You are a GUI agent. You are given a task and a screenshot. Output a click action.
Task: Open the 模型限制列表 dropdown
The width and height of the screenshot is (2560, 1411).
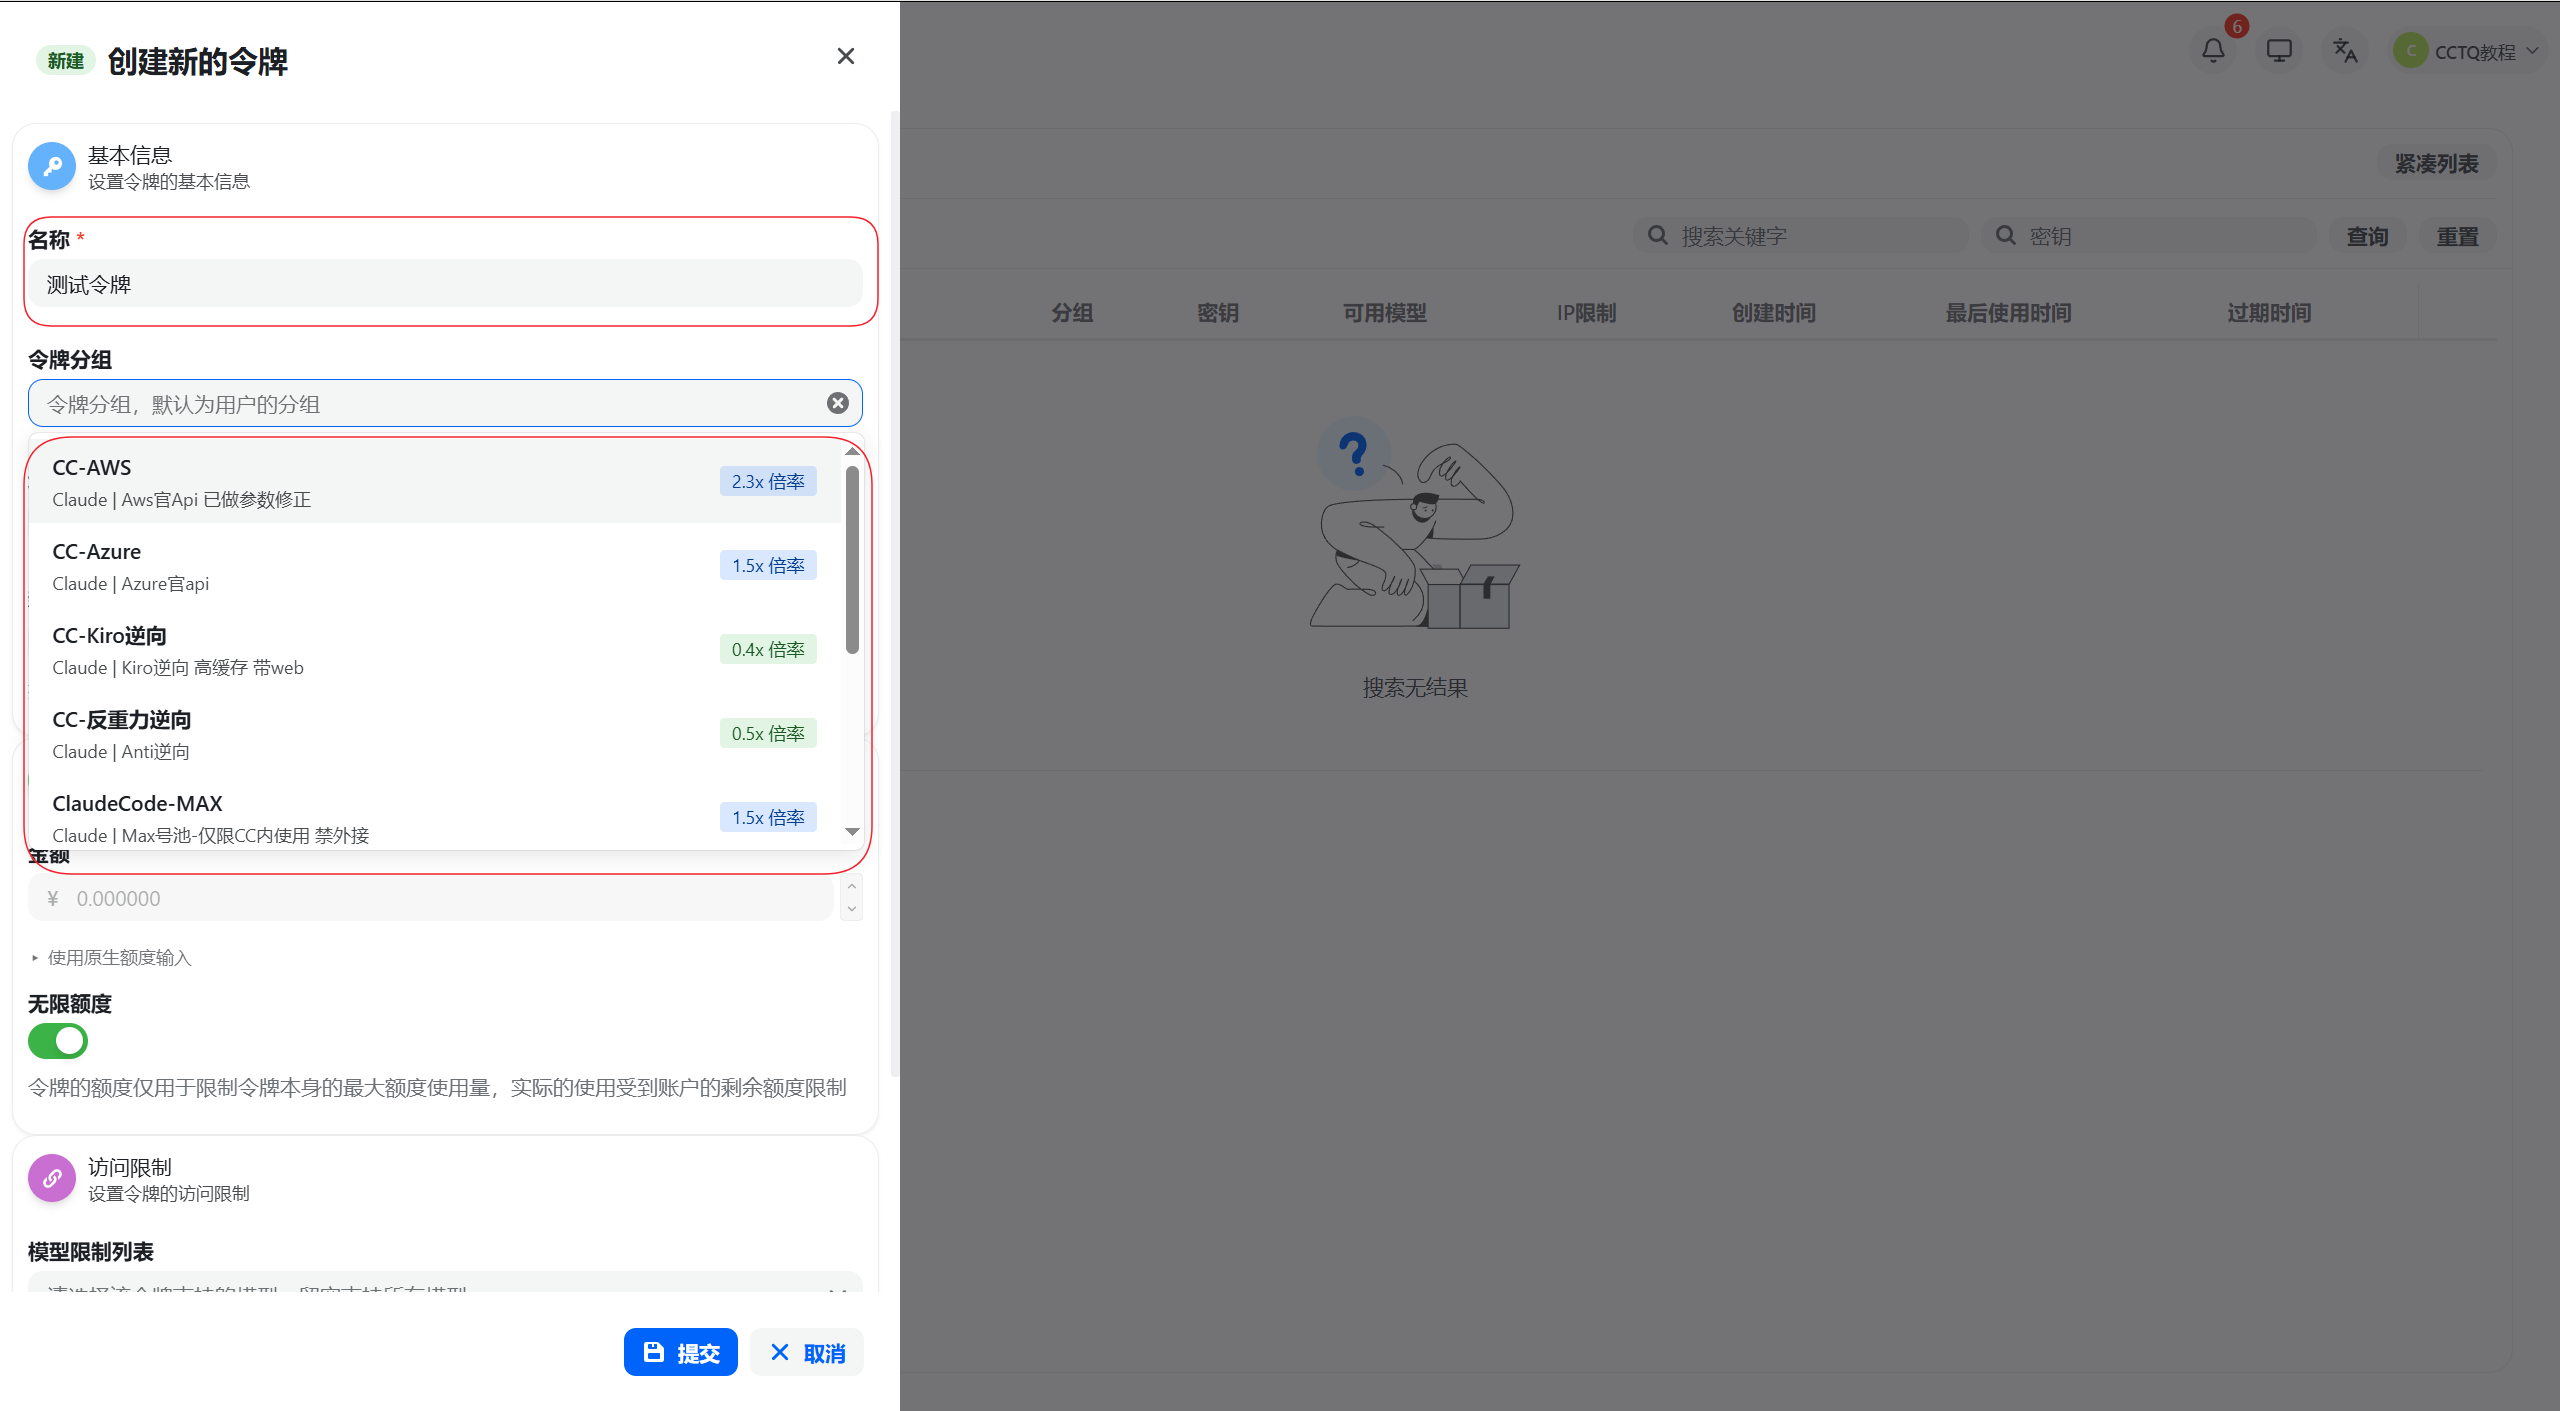tap(445, 1285)
